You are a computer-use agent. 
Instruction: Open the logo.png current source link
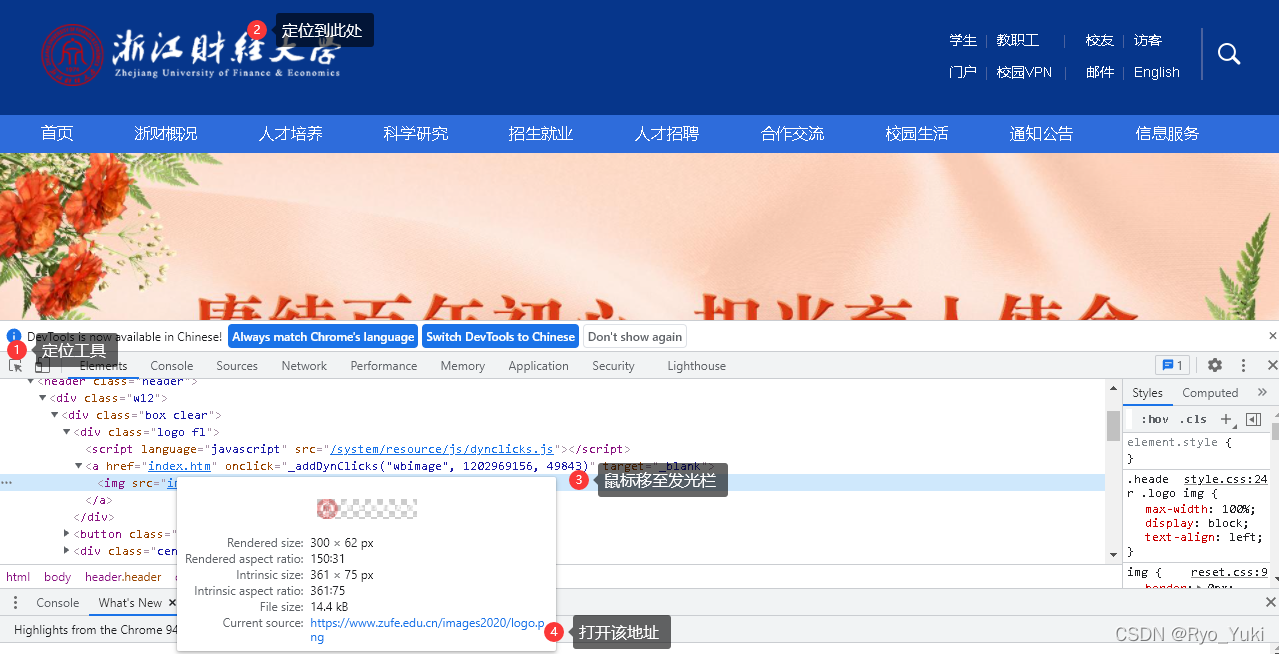coord(426,630)
